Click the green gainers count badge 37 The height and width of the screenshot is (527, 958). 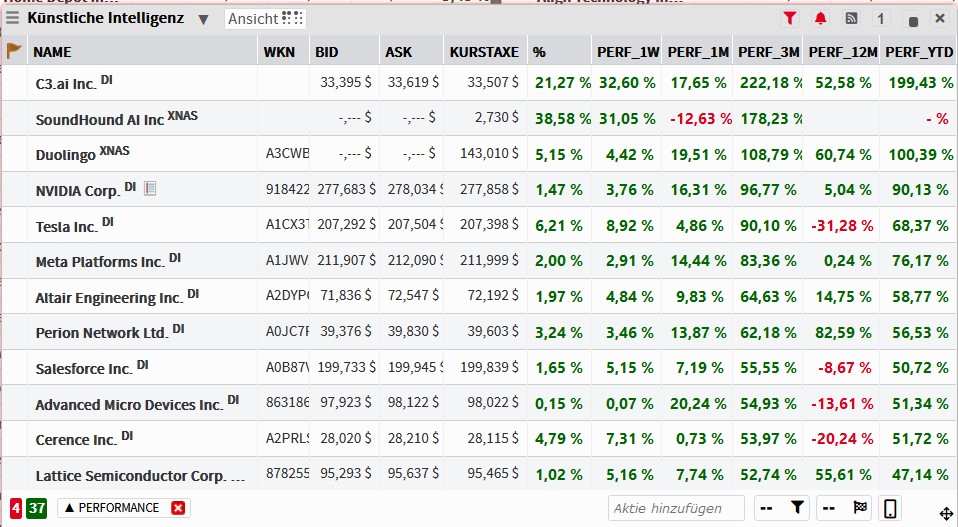click(37, 508)
